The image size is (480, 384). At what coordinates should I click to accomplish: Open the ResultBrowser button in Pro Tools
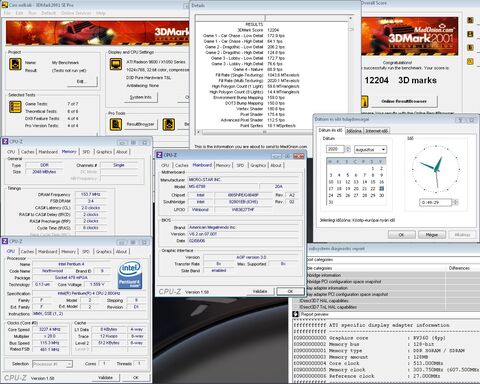pos(140,124)
